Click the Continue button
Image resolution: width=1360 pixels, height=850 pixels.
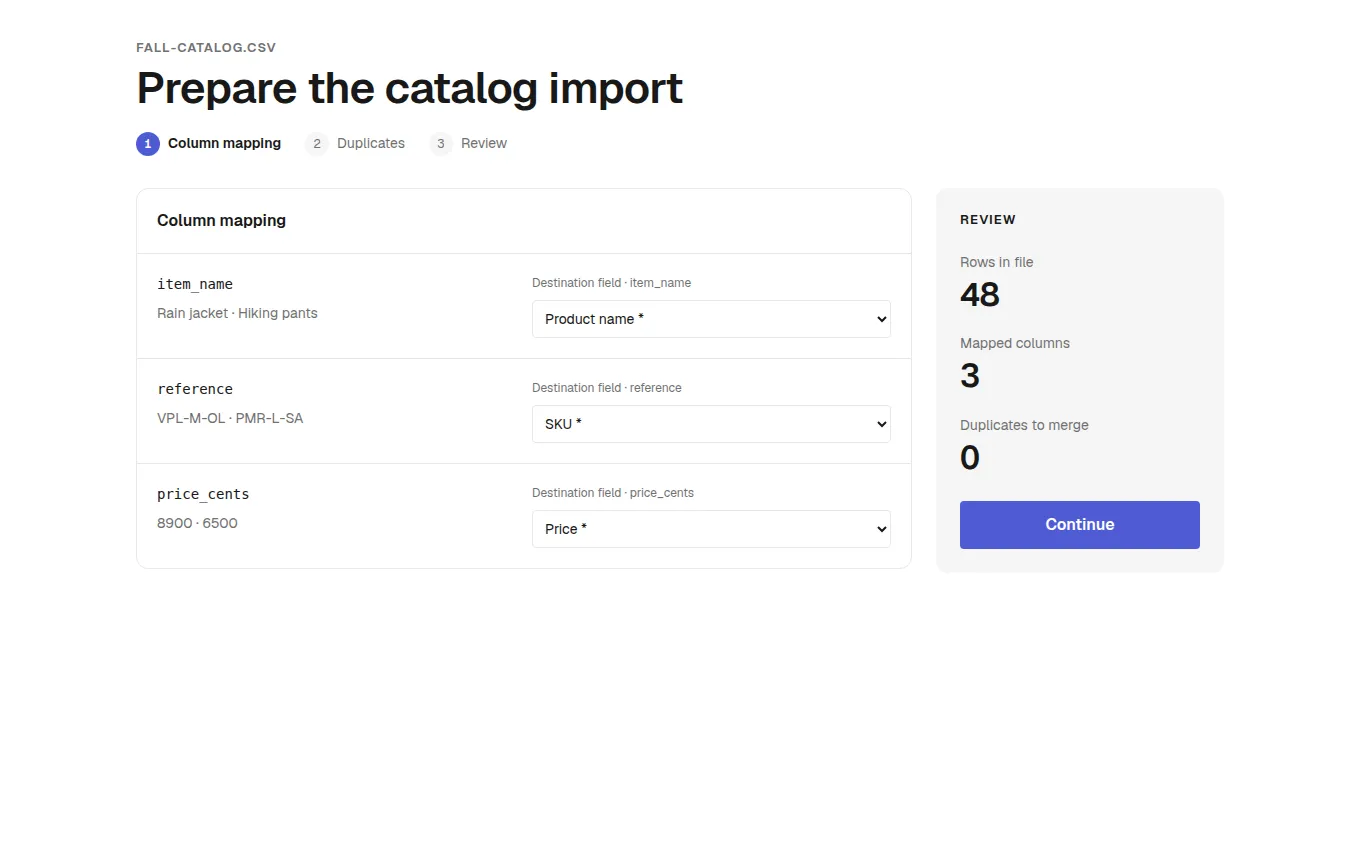[x=1080, y=525]
